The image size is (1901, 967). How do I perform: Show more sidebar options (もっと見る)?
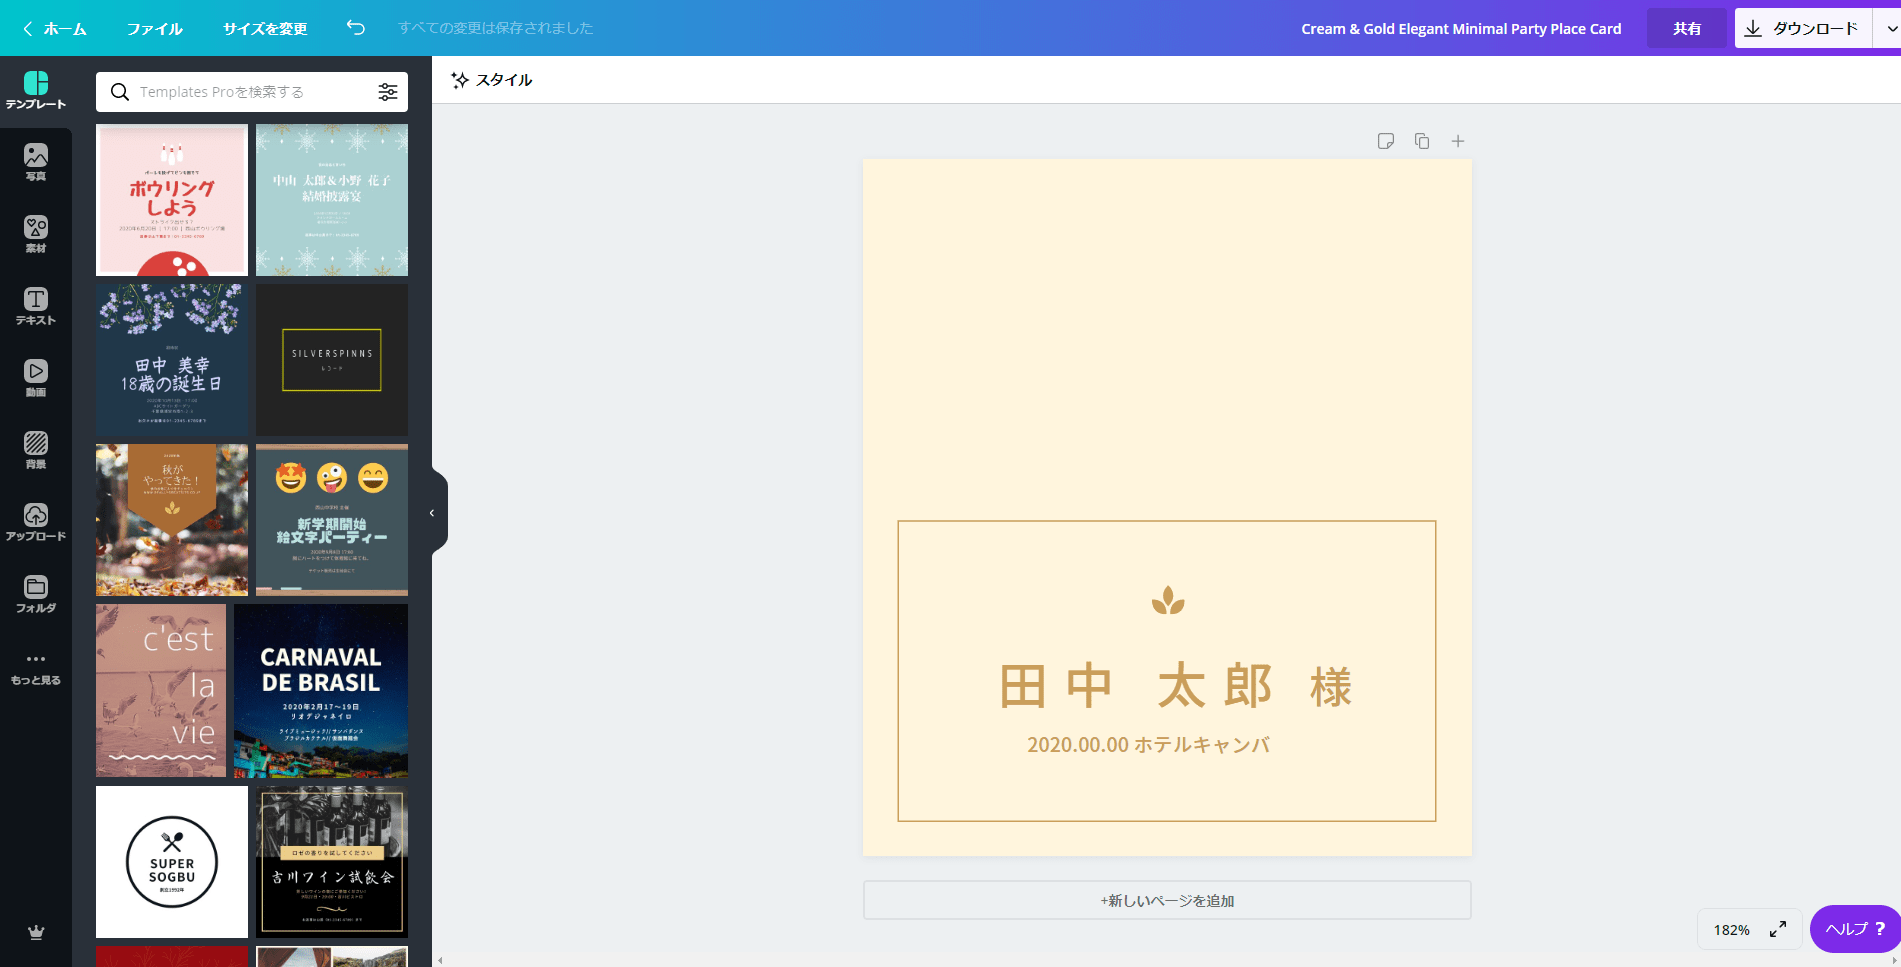coord(36,666)
